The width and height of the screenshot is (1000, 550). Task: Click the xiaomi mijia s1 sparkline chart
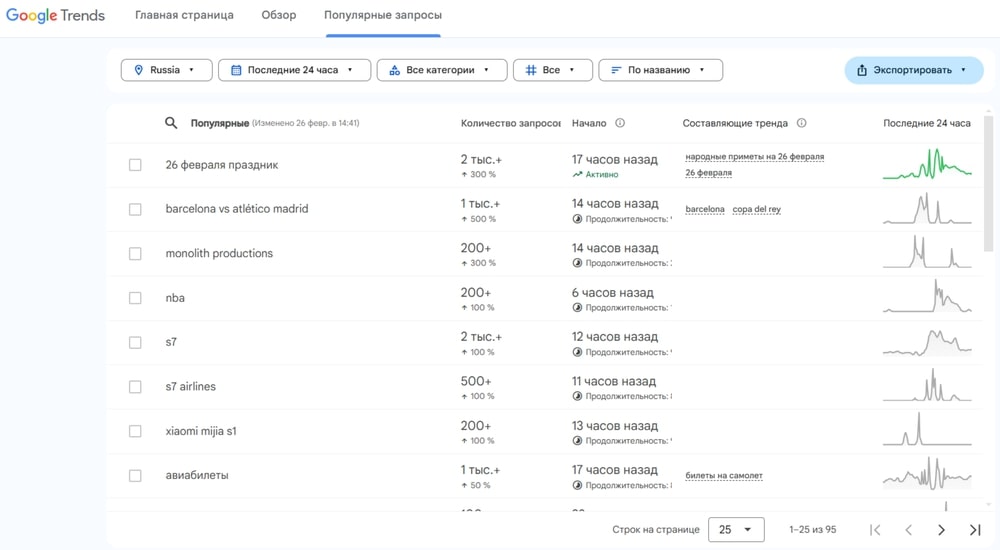point(927,429)
